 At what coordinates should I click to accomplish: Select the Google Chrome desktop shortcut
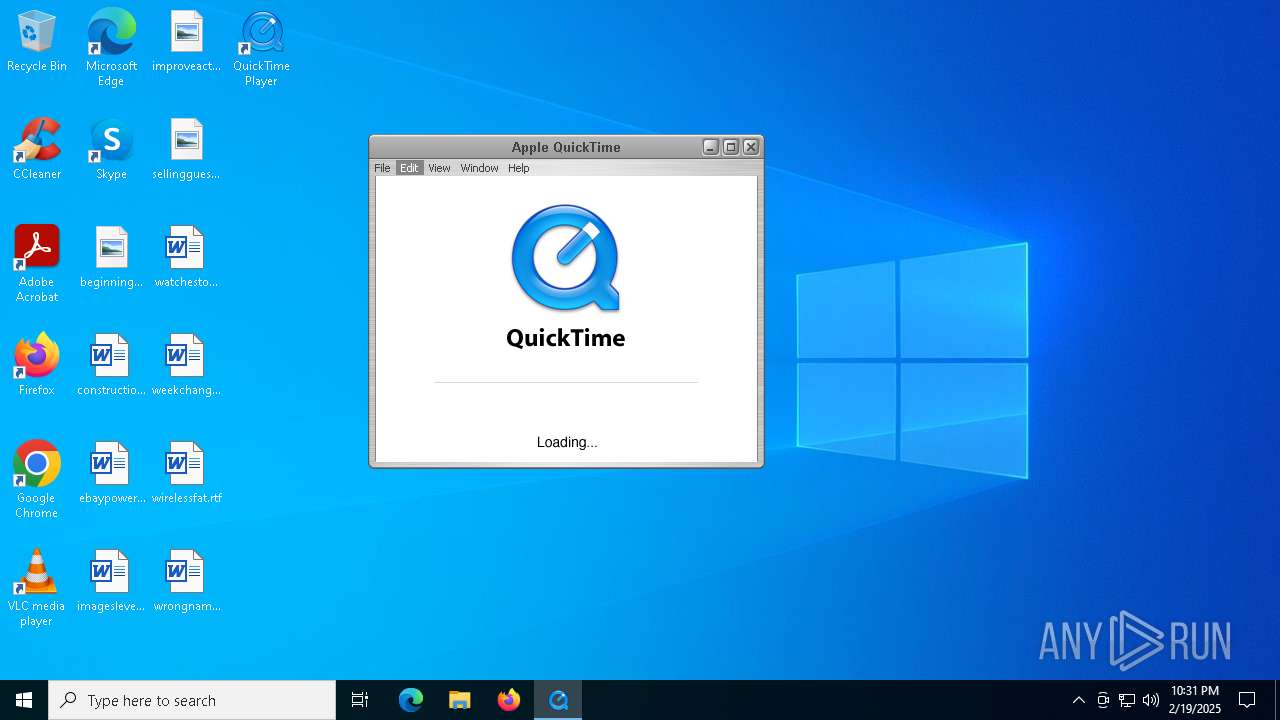point(37,479)
